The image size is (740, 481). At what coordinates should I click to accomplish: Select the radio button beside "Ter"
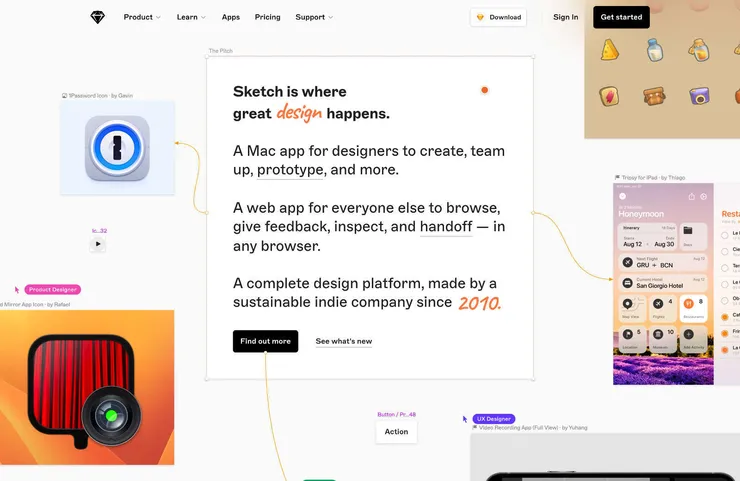(724, 268)
